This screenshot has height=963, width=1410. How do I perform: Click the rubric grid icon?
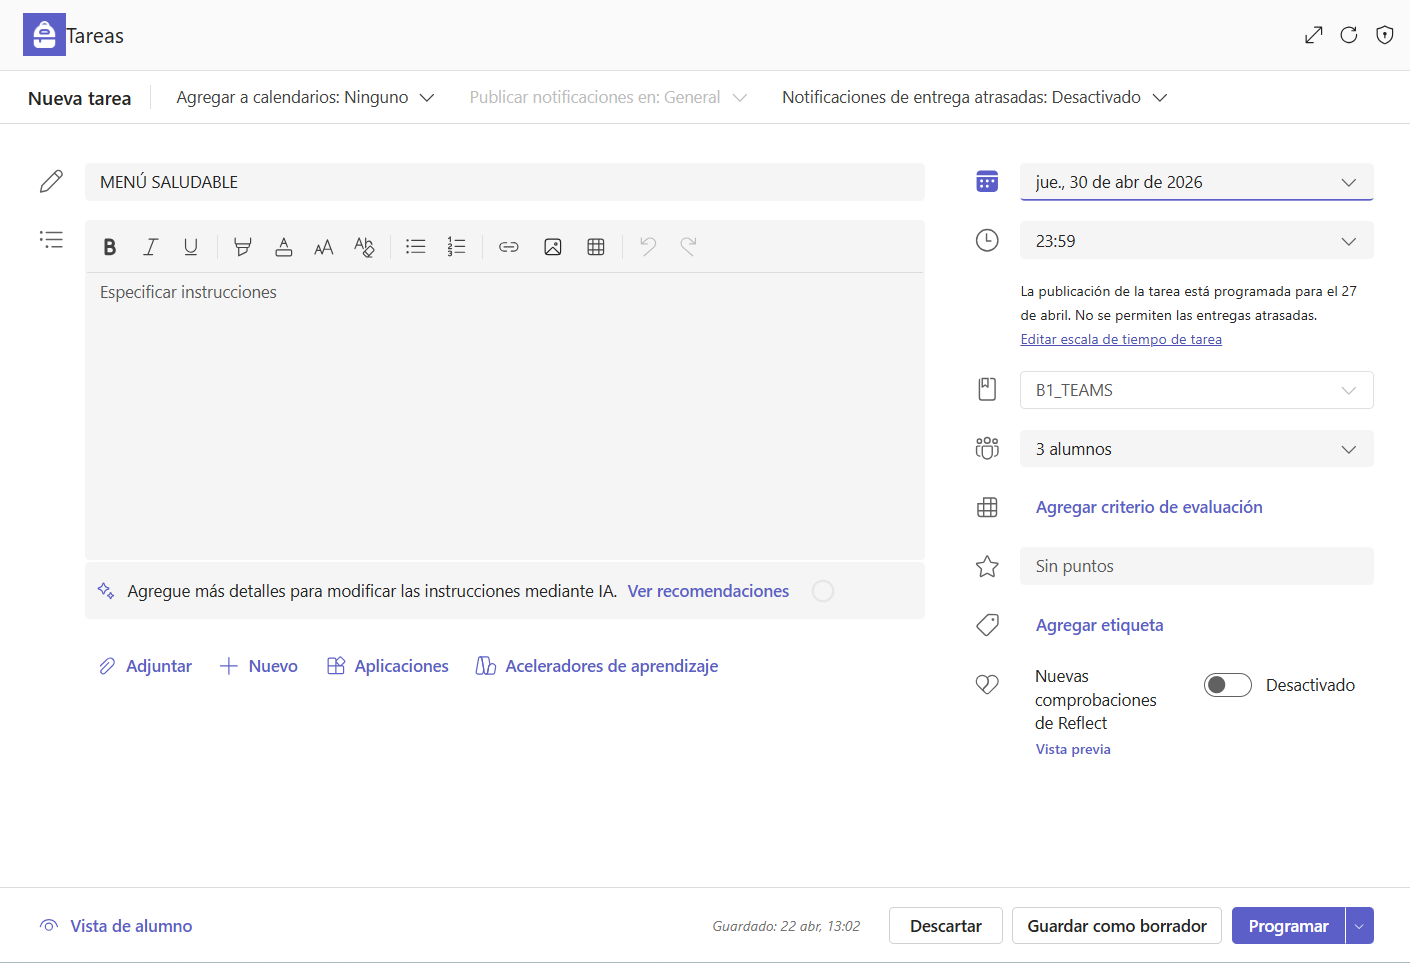987,508
